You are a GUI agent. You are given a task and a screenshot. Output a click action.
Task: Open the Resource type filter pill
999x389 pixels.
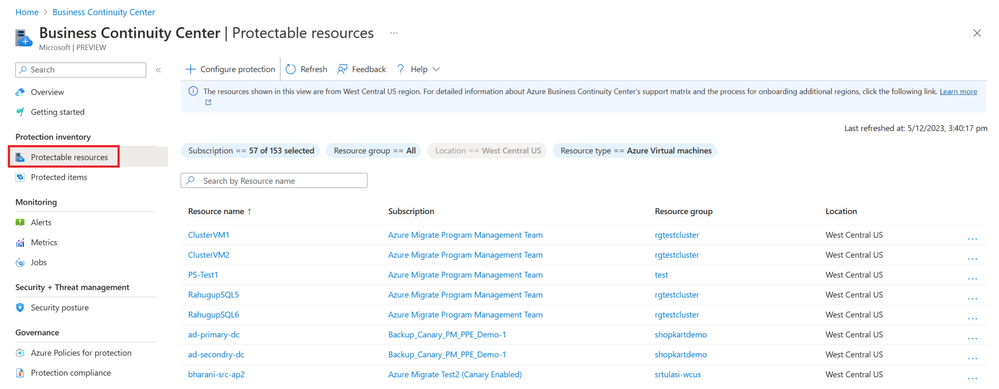tap(635, 151)
